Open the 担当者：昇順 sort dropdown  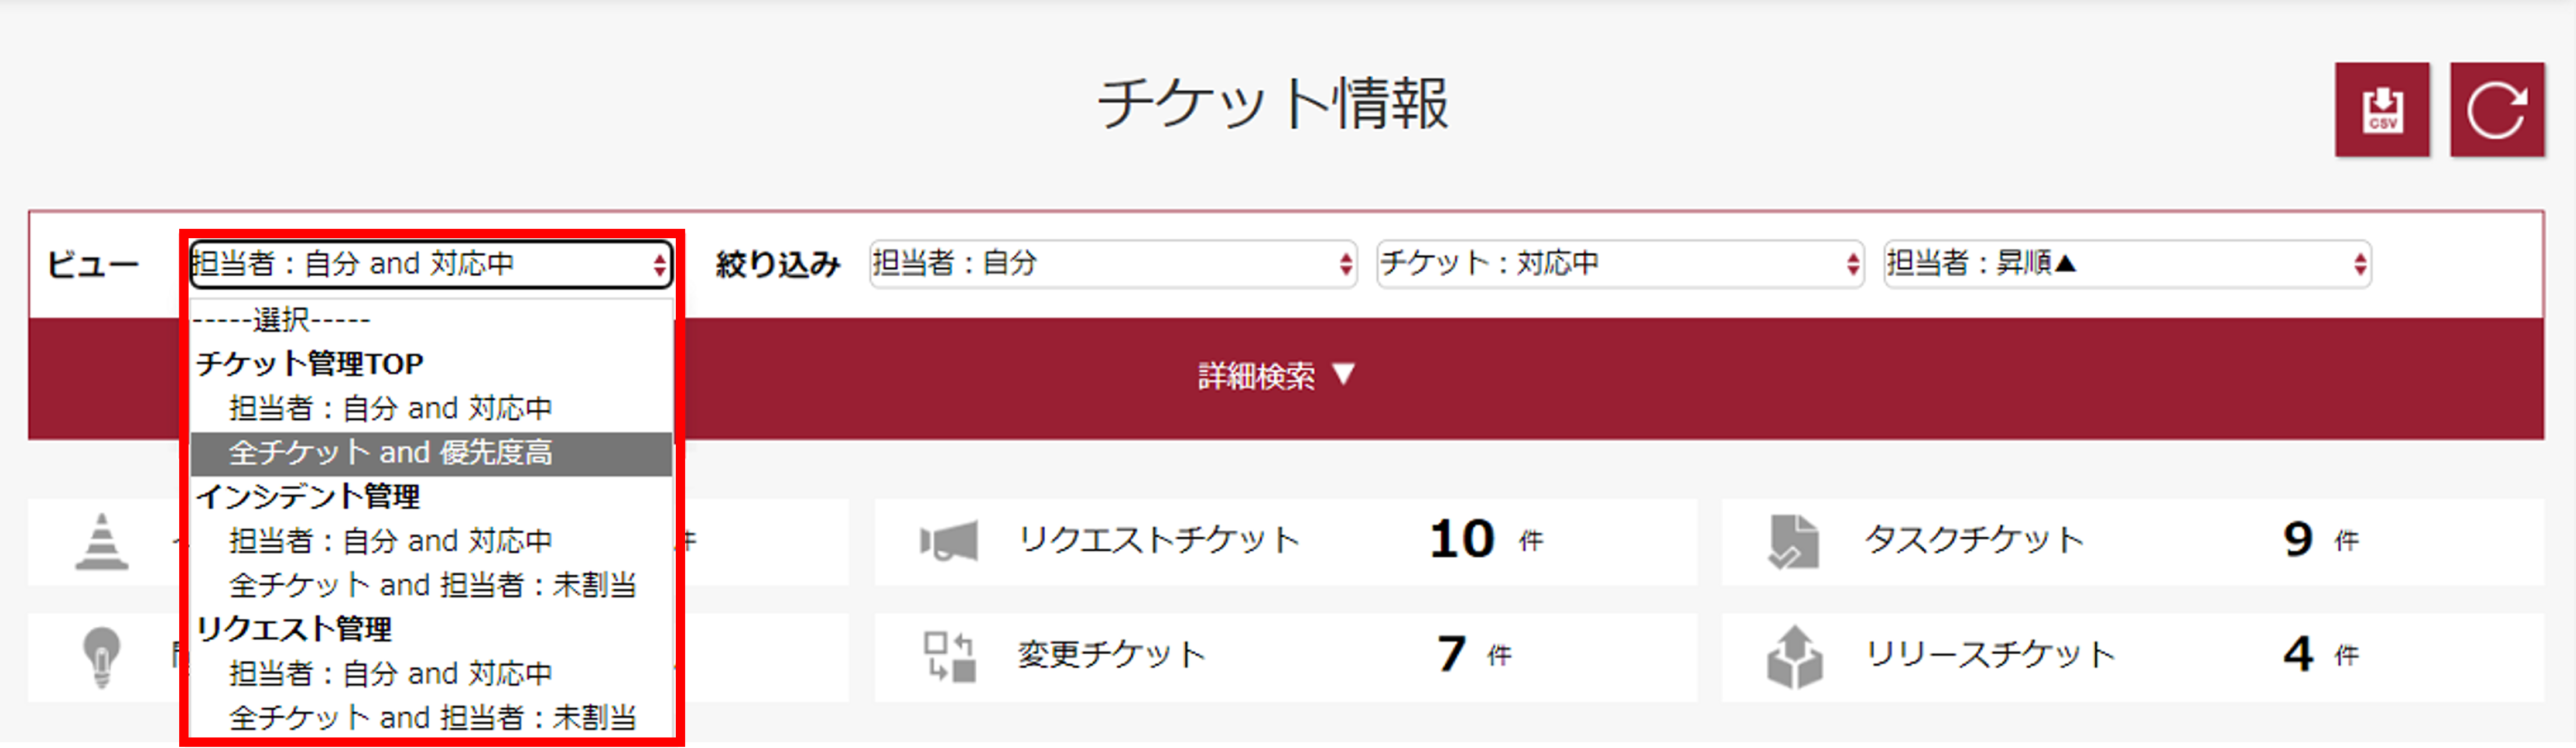pos(2127,264)
